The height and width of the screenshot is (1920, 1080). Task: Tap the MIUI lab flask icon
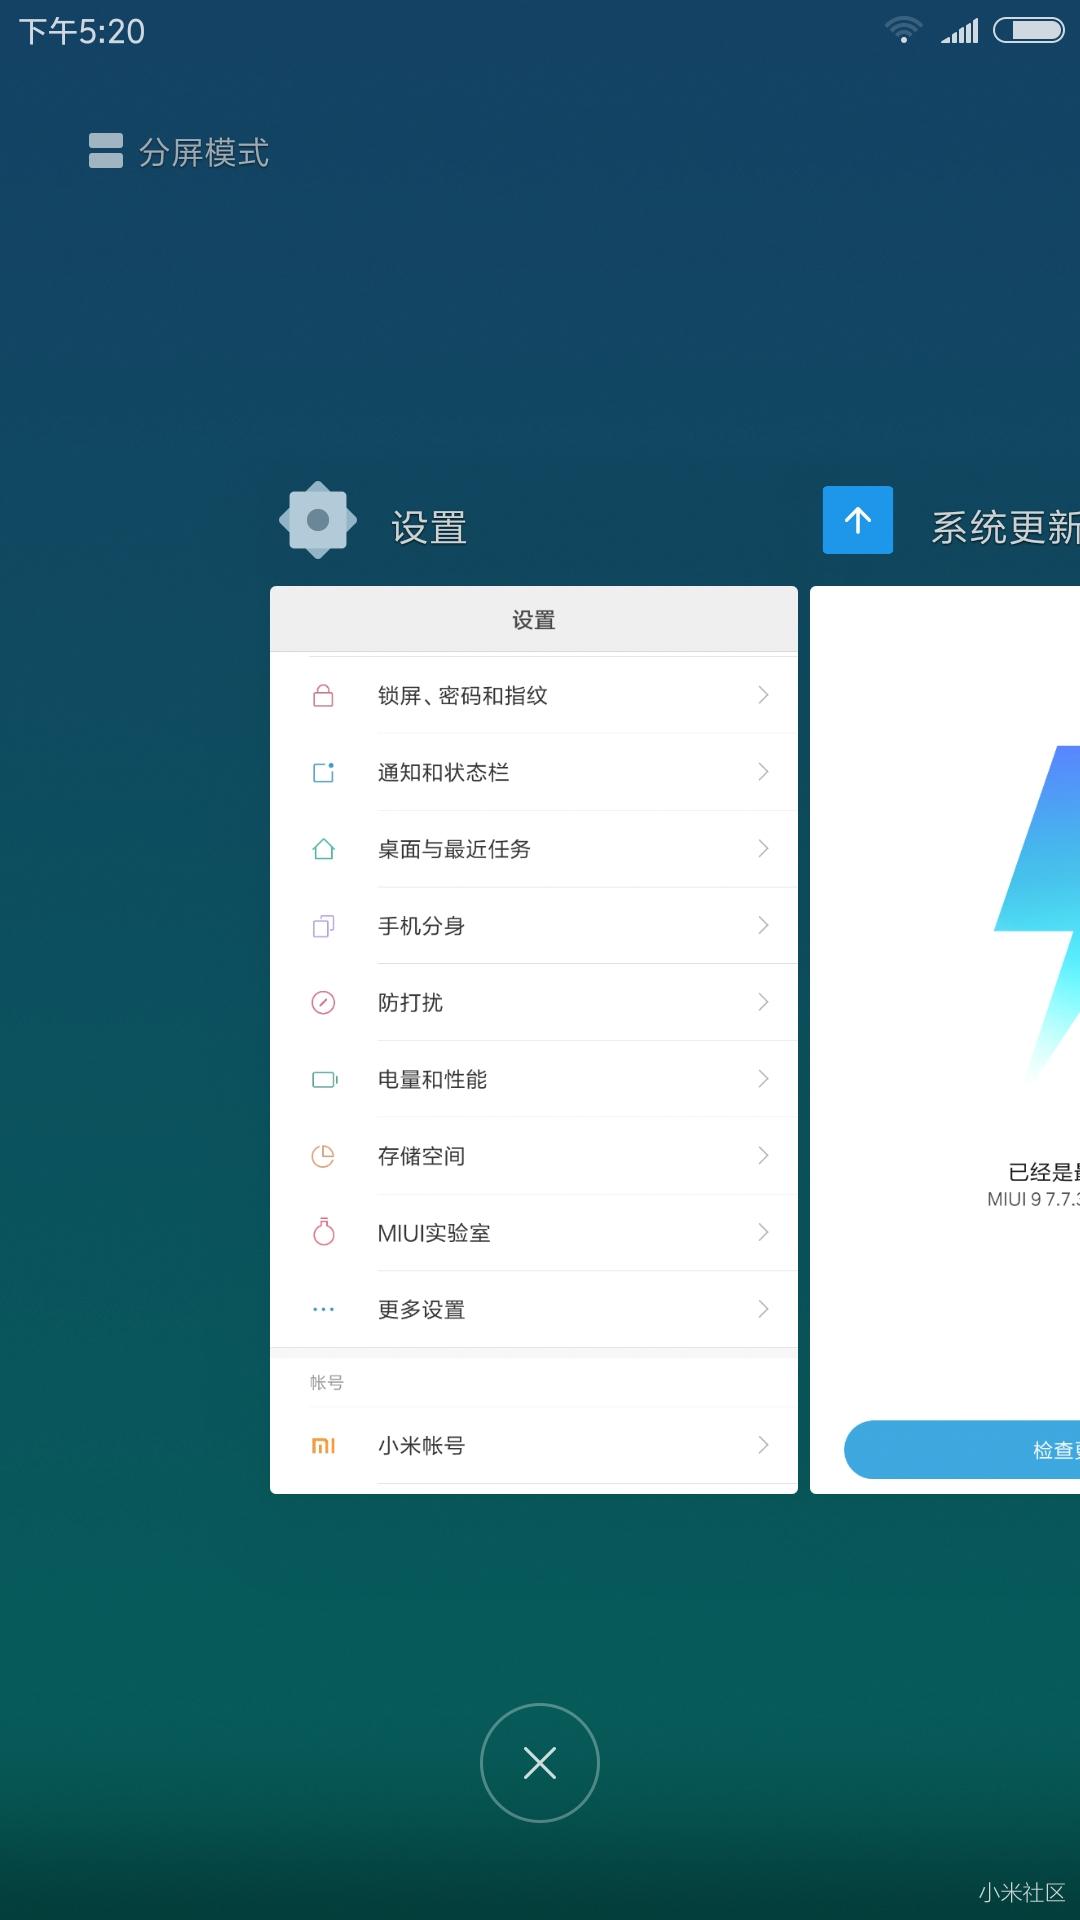(x=323, y=1231)
